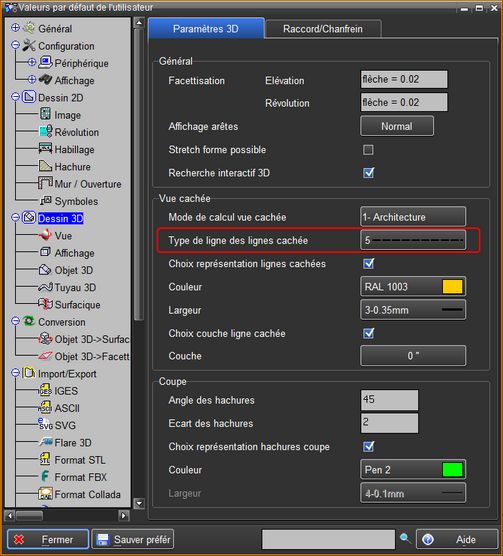Image resolution: width=503 pixels, height=556 pixels.
Task: Click the Hachure icon in tree
Action: [45, 166]
